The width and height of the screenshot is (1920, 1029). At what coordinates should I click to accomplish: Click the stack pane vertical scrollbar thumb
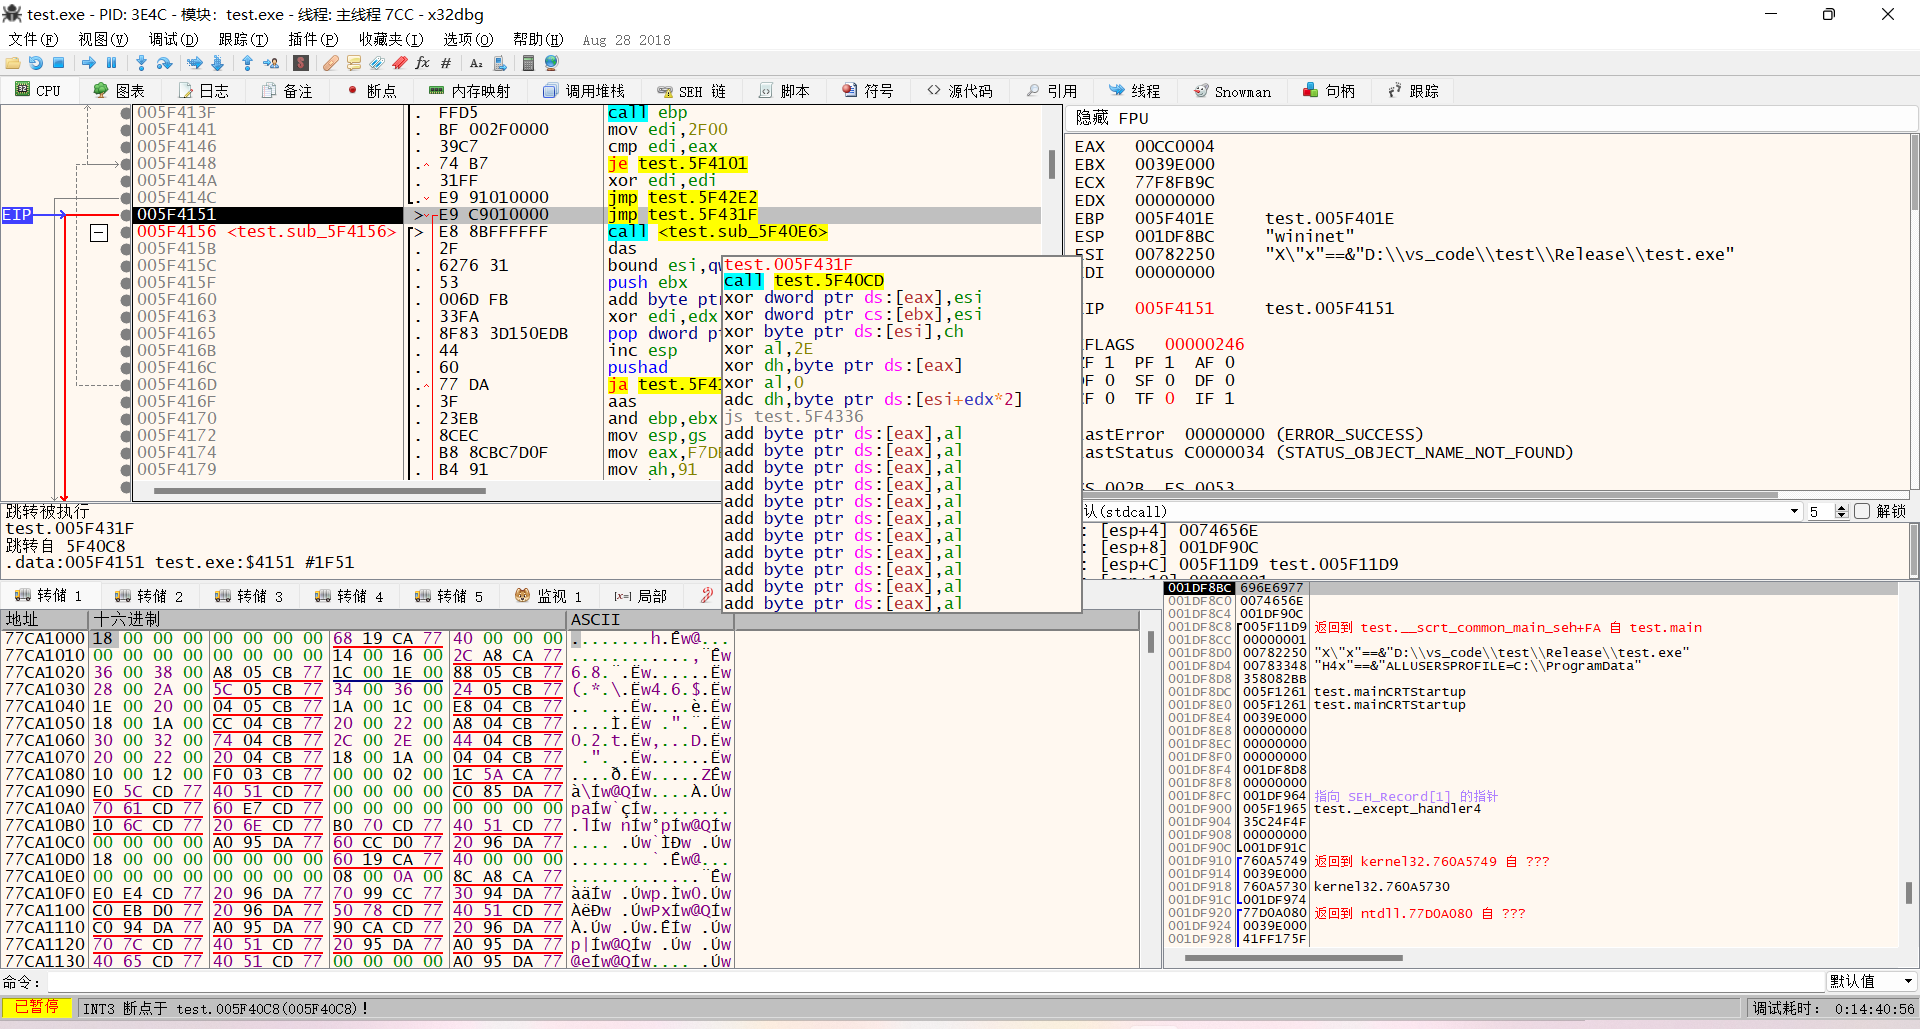click(x=1909, y=892)
